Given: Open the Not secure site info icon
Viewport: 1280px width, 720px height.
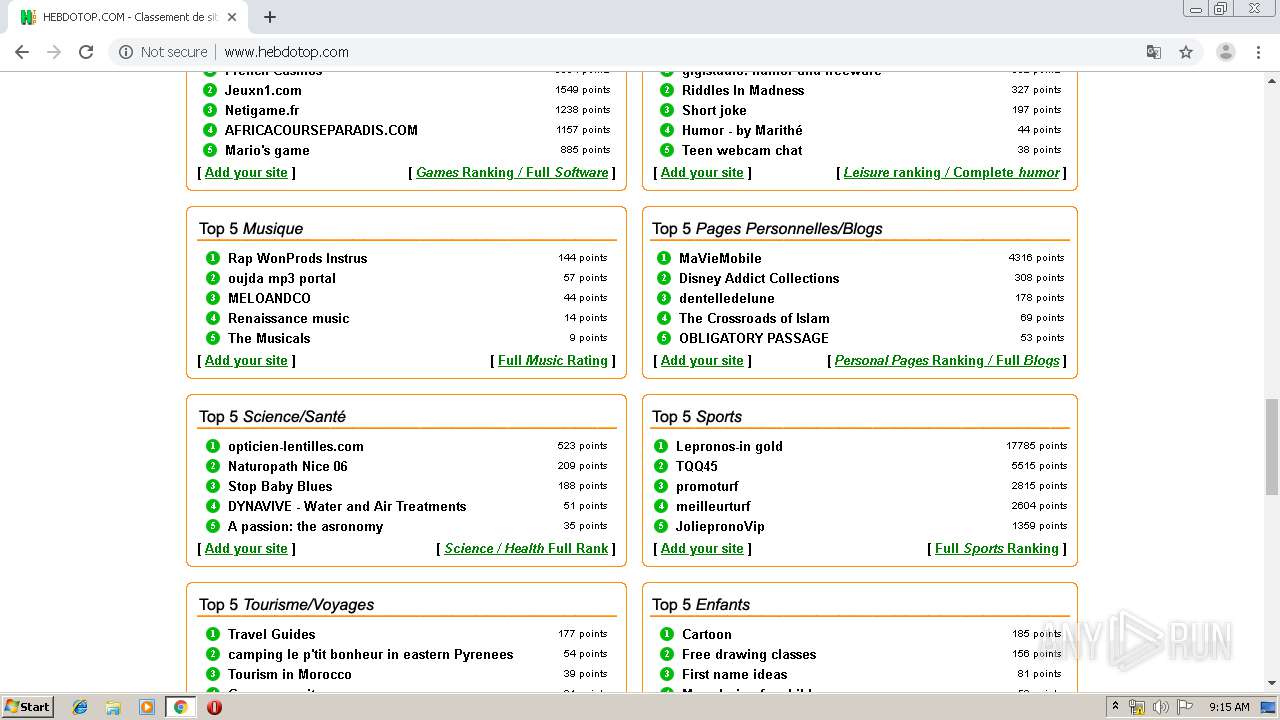Looking at the screenshot, I should point(126,52).
